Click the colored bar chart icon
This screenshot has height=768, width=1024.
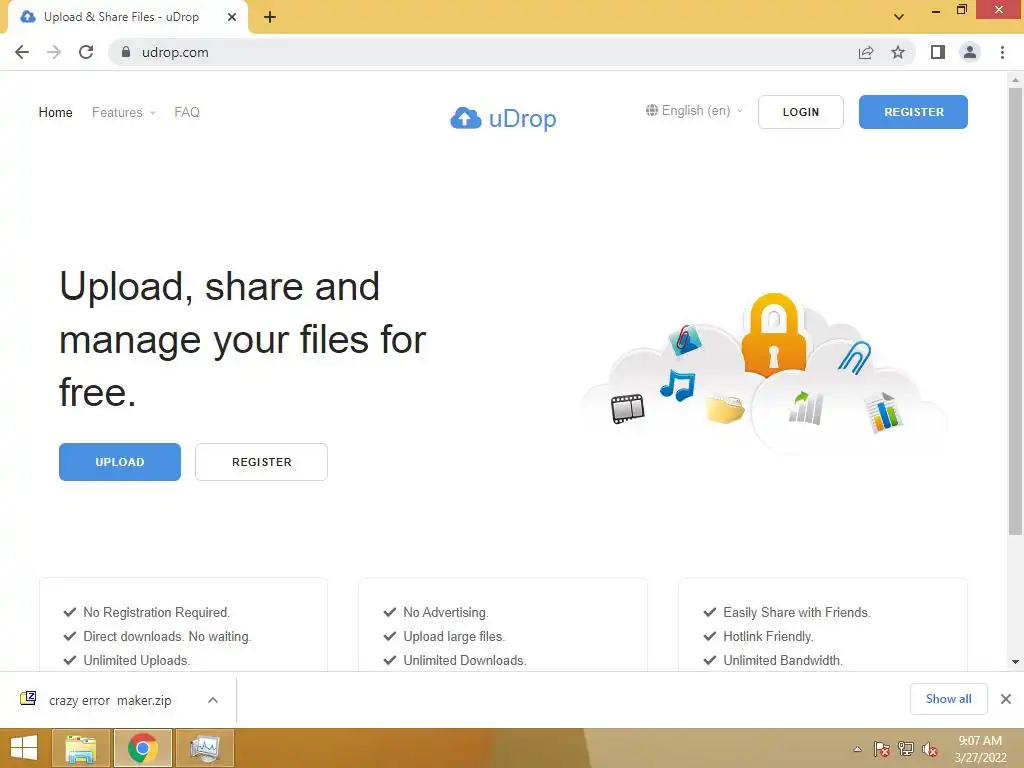pos(884,412)
